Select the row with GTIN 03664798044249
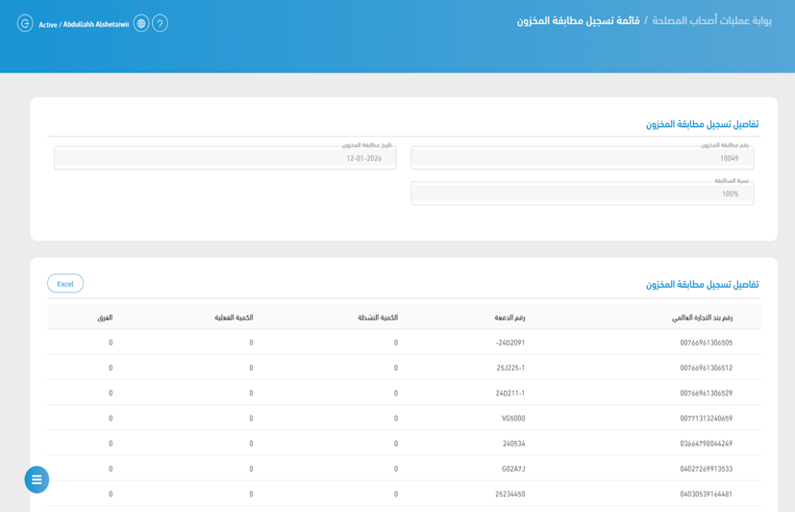Screen dimensions: 795x512 [x=705, y=443]
